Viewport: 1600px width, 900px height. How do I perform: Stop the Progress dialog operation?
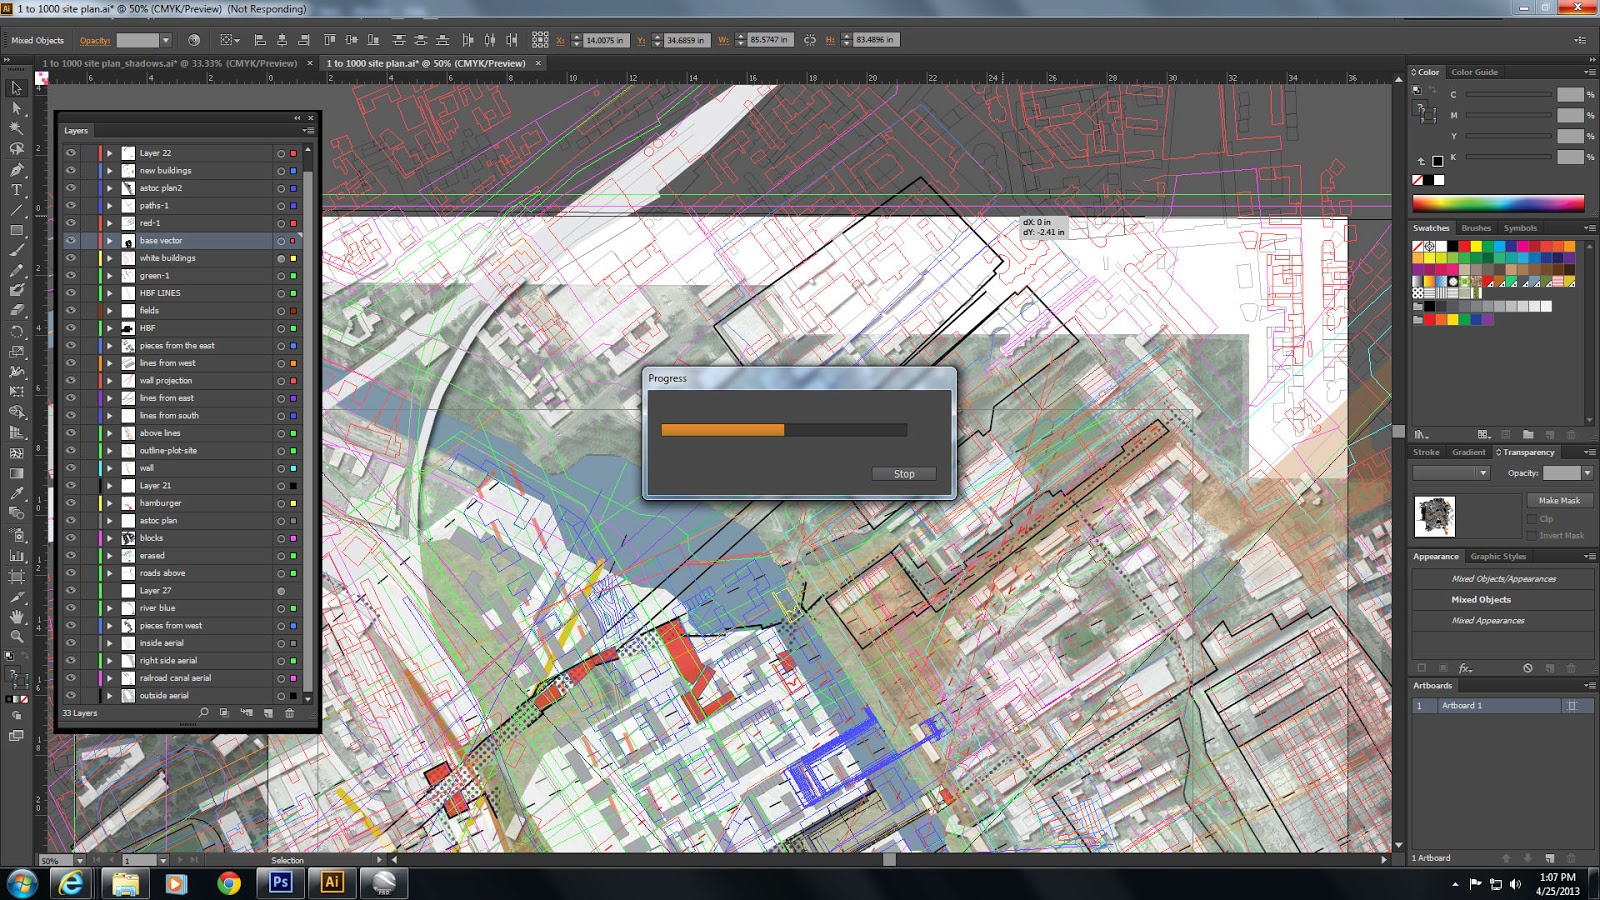pos(904,474)
